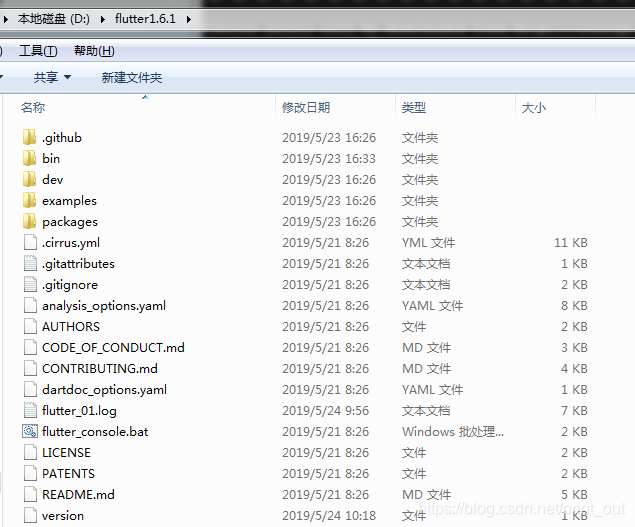The image size is (635, 527).
Task: Click the 2019/5/24 9:56 date of flutter_01.log
Action: [x=326, y=411]
